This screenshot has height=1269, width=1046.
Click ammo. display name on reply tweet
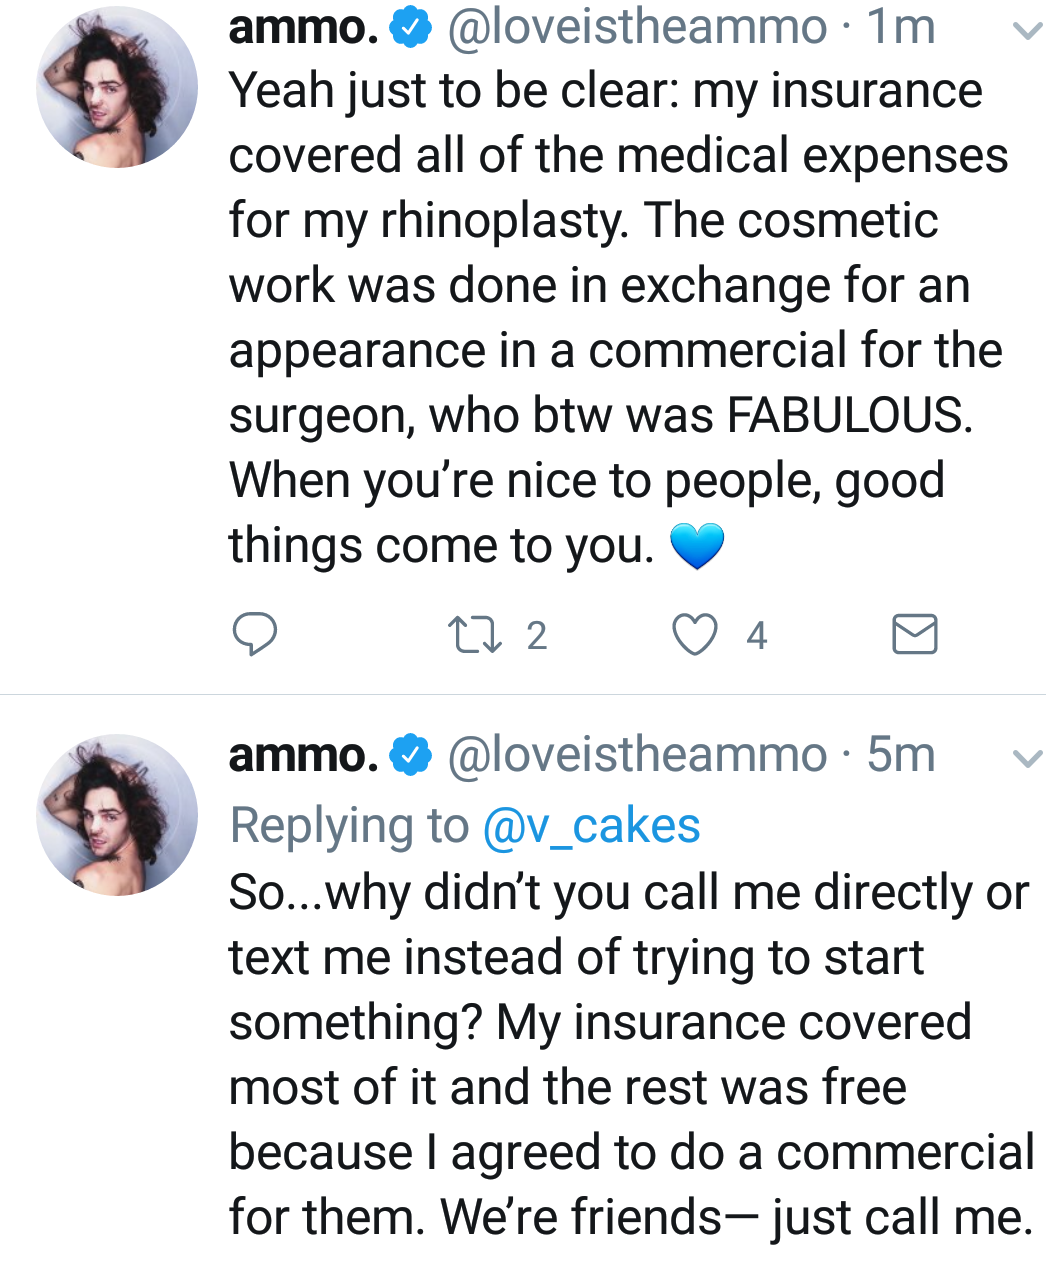click(x=304, y=755)
